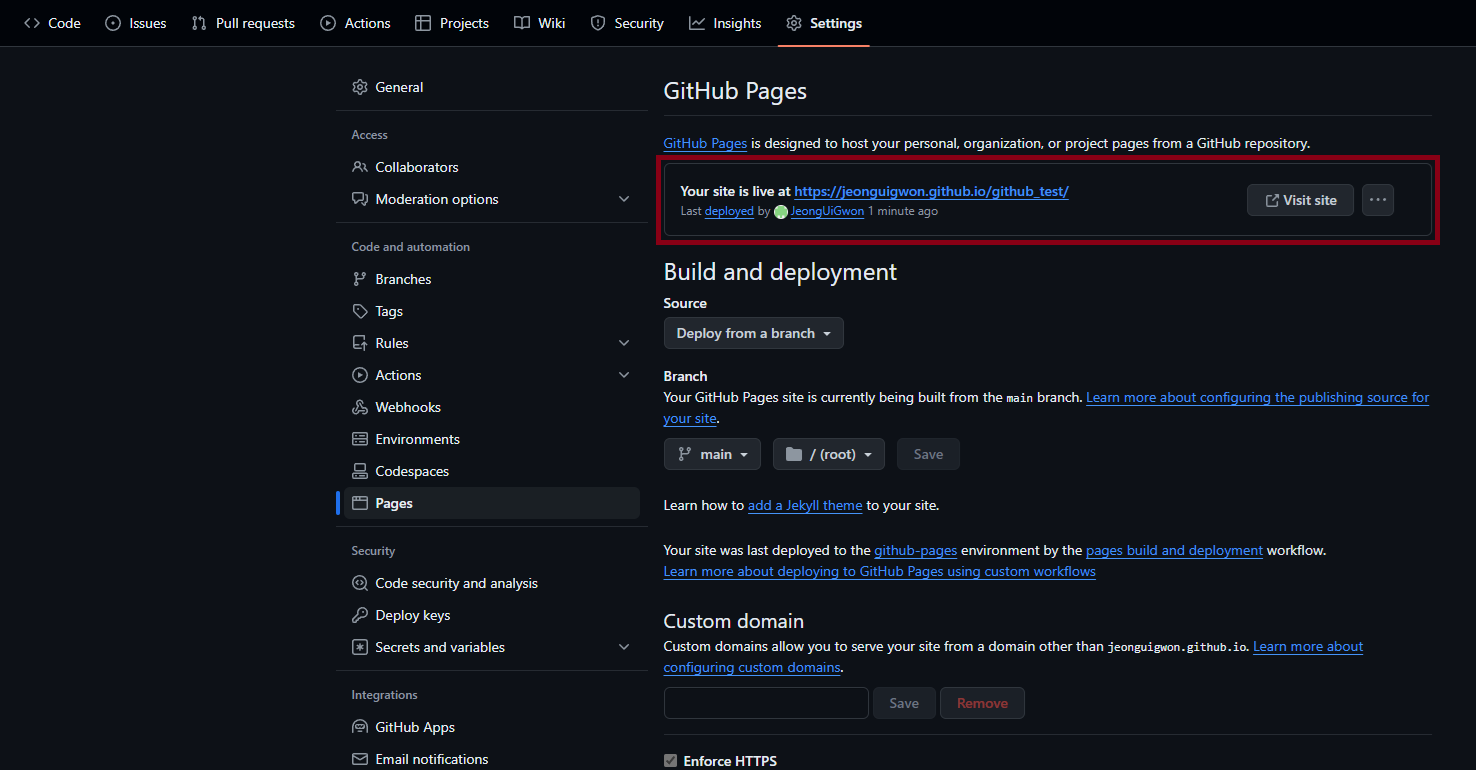Image resolution: width=1476 pixels, height=770 pixels.
Task: Open the live site URL link
Action: (x=932, y=191)
